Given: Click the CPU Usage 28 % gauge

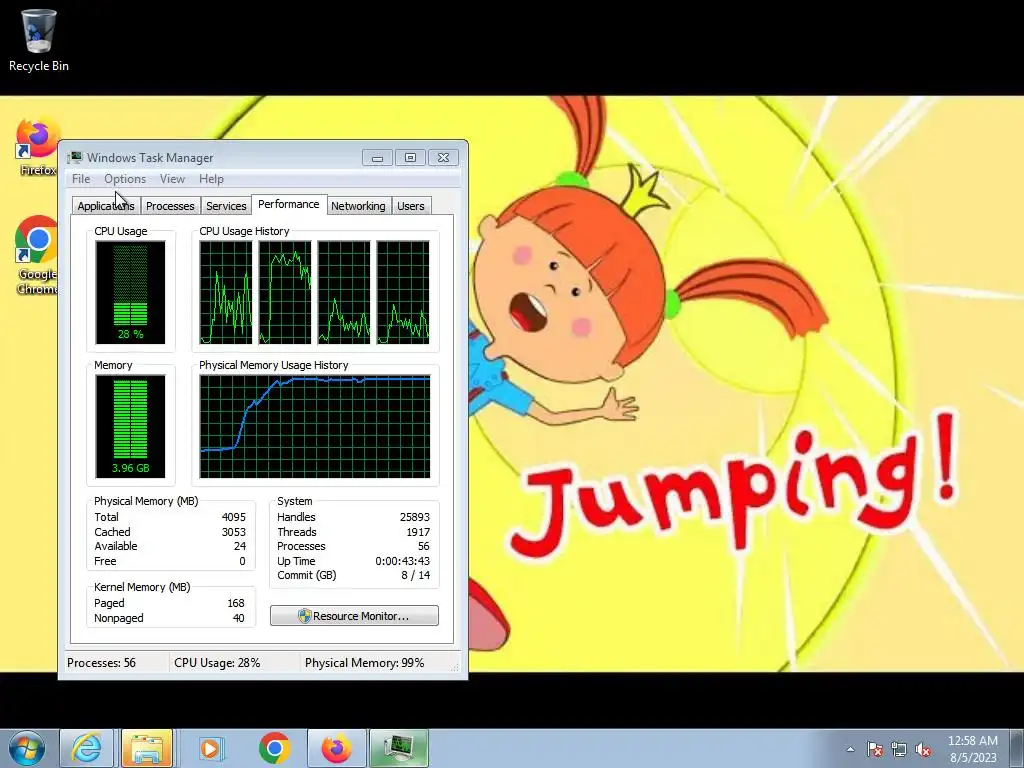Looking at the screenshot, I should pos(130,292).
